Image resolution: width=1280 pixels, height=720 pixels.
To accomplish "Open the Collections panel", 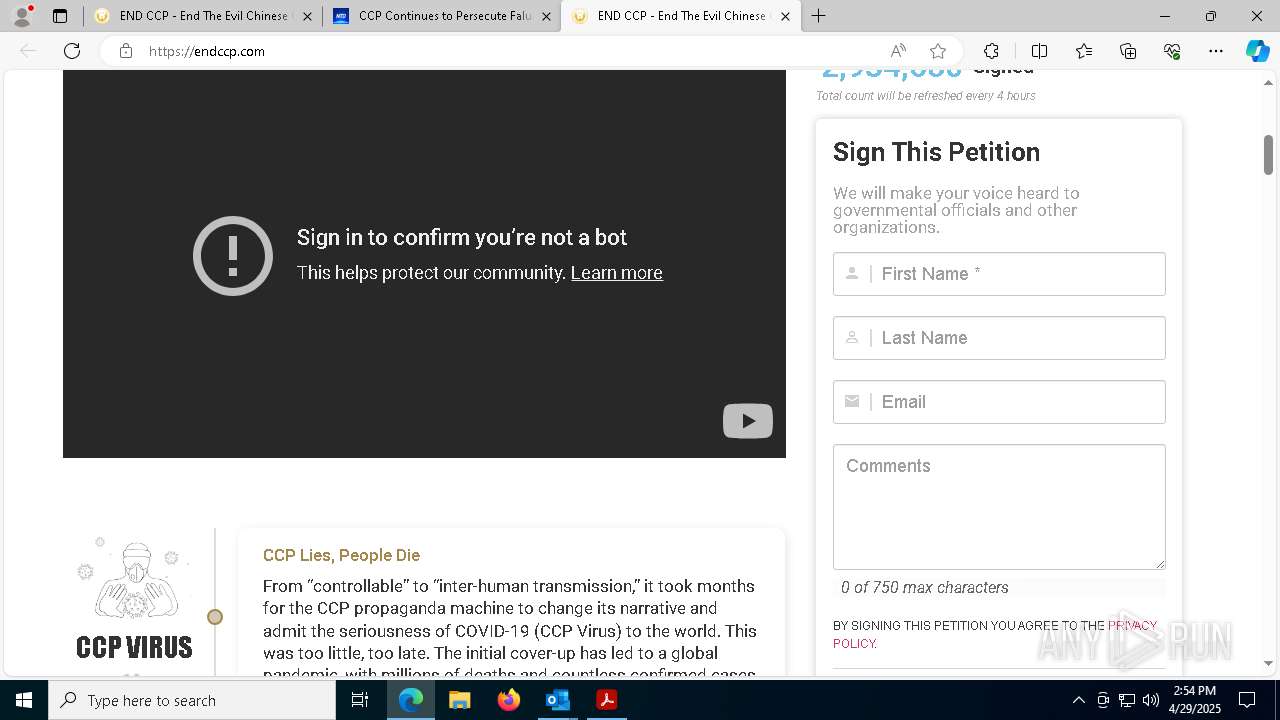I will (1128, 51).
